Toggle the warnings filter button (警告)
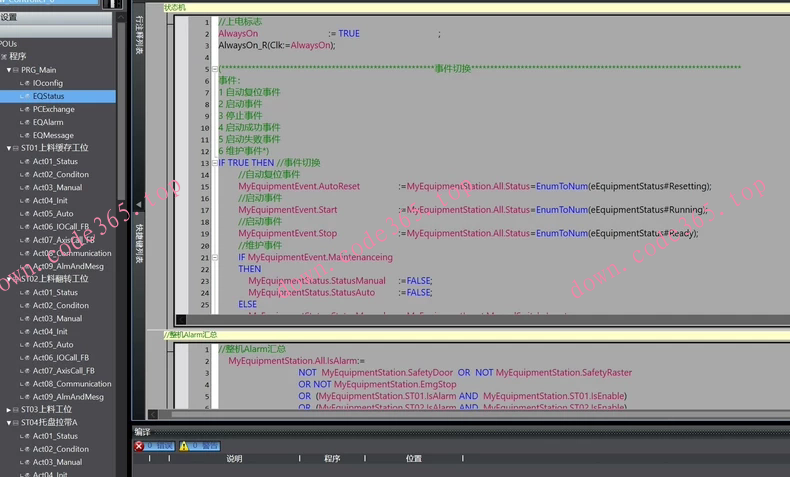The image size is (790, 477). click(204, 446)
